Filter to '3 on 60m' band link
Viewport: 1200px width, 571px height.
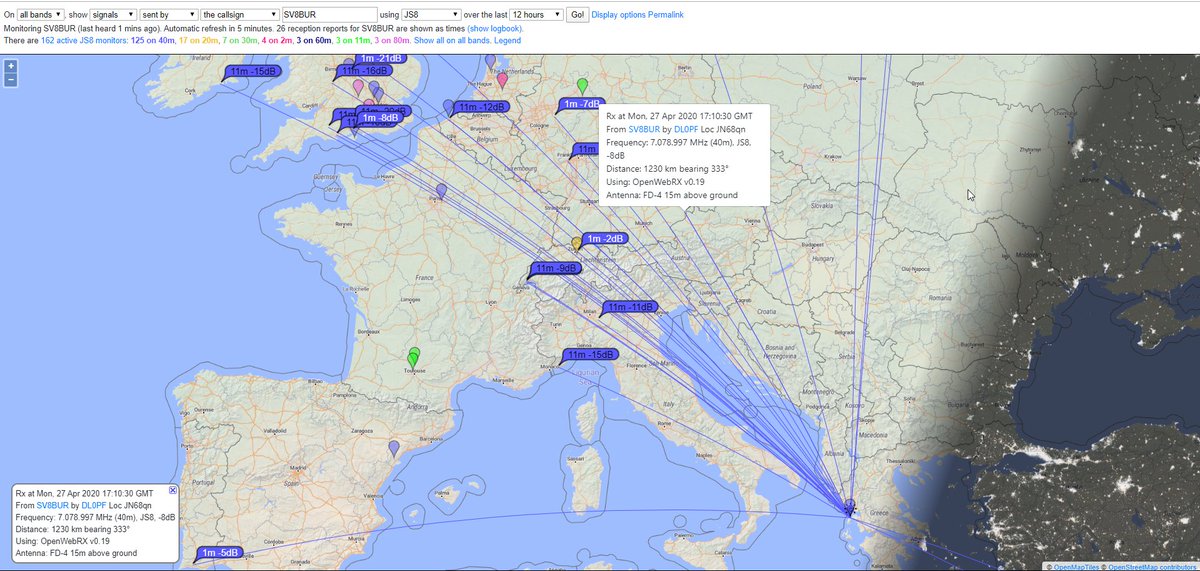coord(315,40)
